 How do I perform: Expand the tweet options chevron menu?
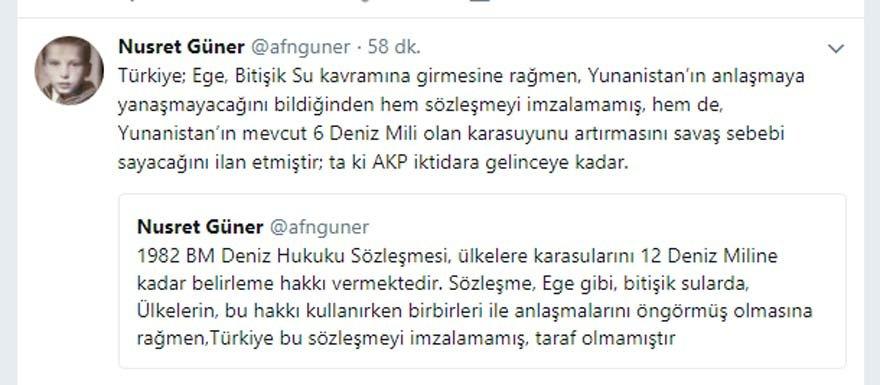pyautogui.click(x=836, y=49)
